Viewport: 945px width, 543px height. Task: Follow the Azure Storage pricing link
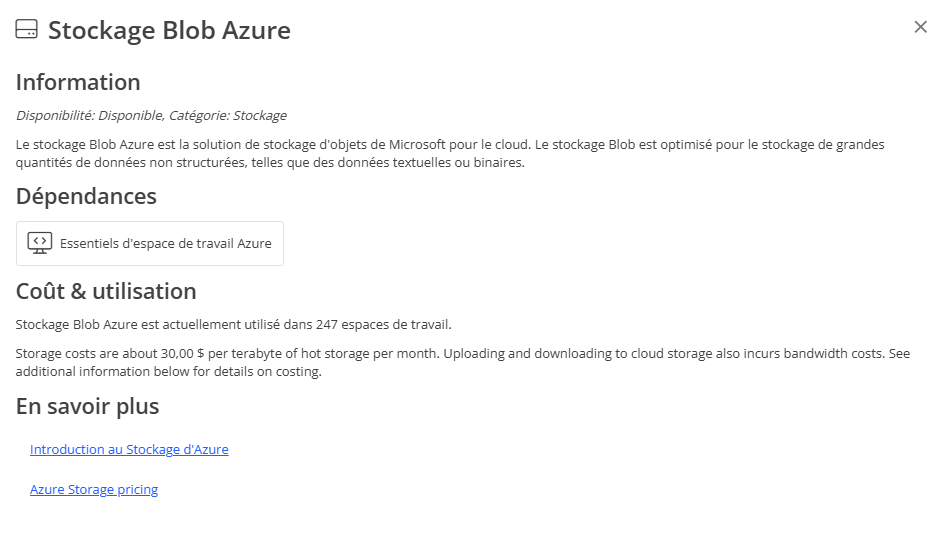point(94,490)
